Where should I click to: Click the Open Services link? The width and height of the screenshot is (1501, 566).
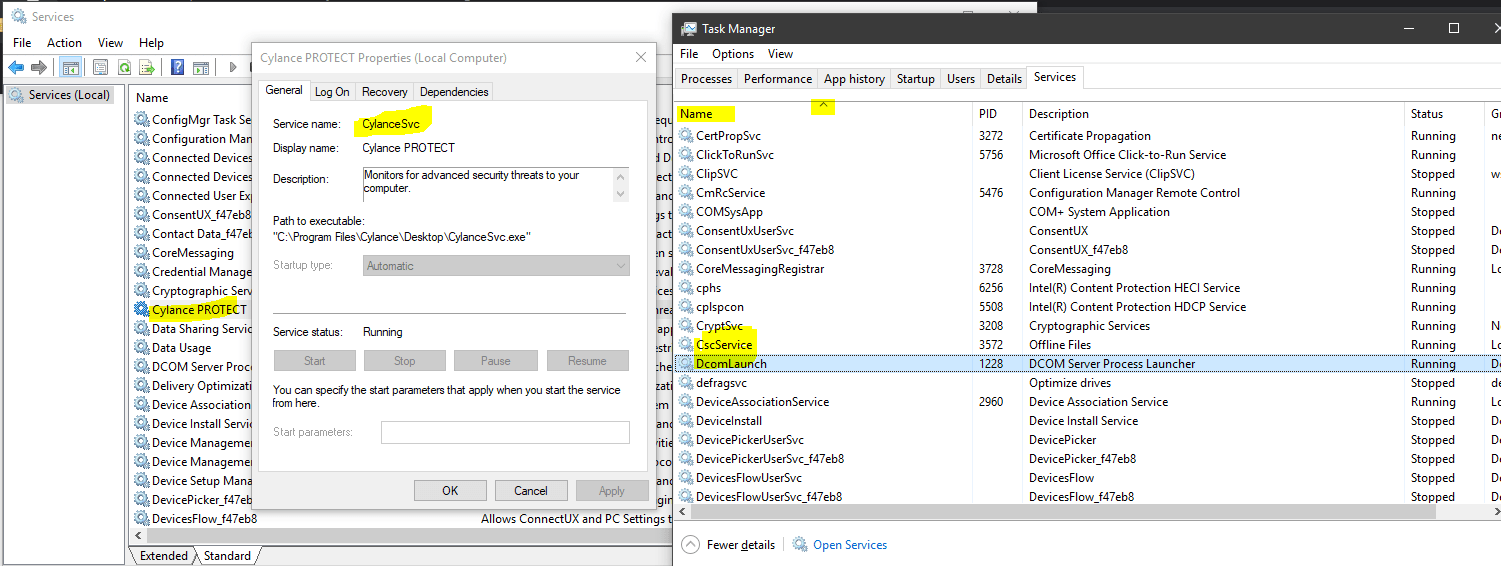850,545
